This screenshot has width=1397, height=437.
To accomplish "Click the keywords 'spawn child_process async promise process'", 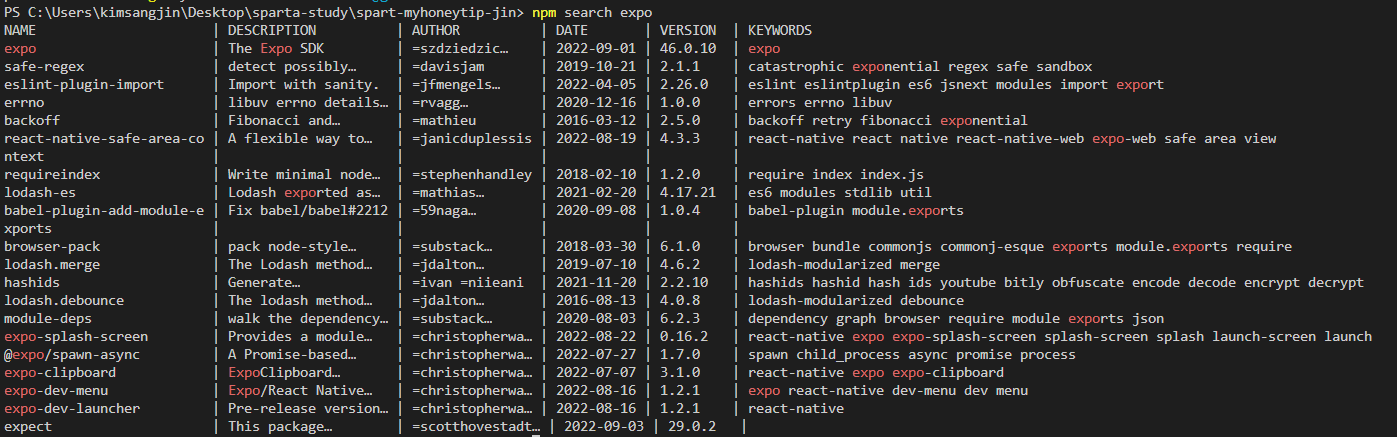I will click(x=912, y=354).
